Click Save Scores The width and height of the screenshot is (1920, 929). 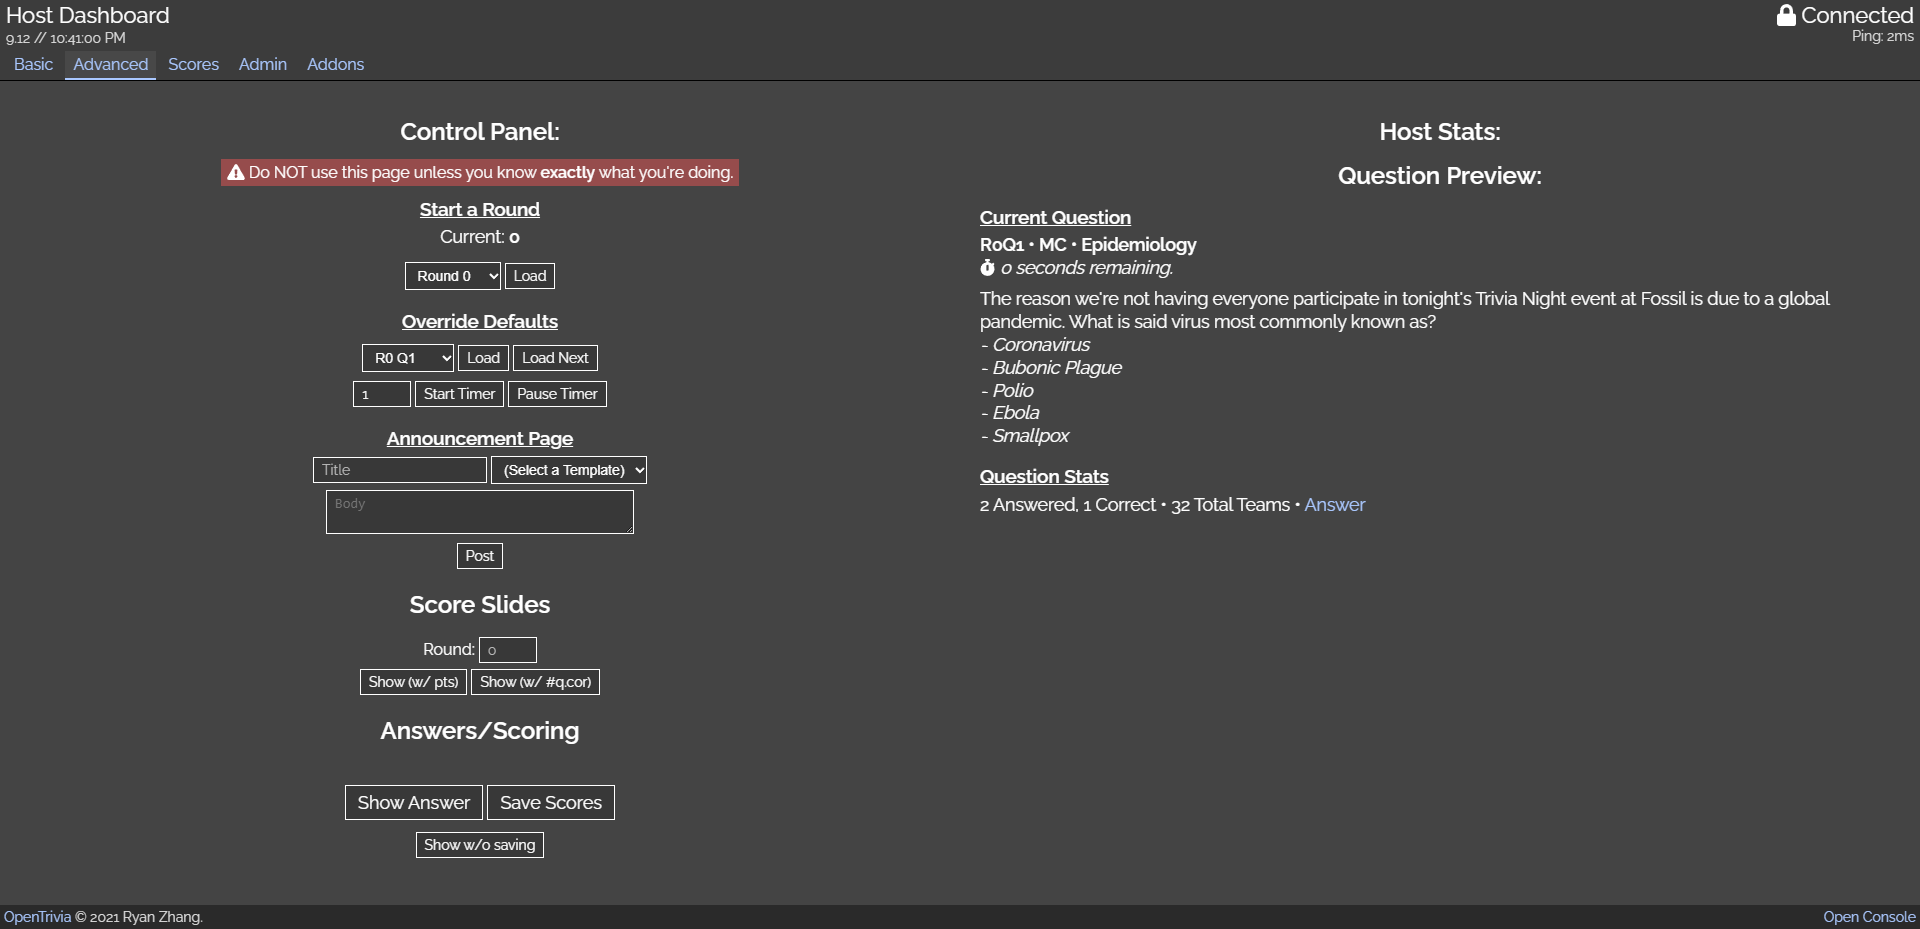click(550, 803)
